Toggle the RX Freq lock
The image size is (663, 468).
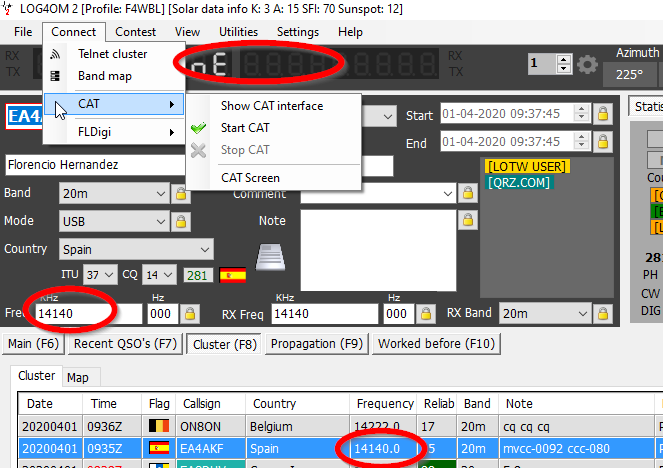pos(426,314)
